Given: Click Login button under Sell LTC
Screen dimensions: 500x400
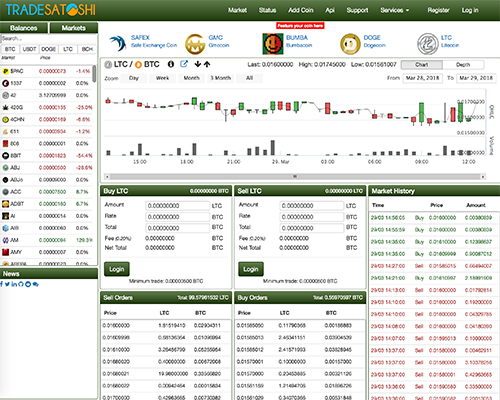Looking at the screenshot, I should tap(251, 269).
